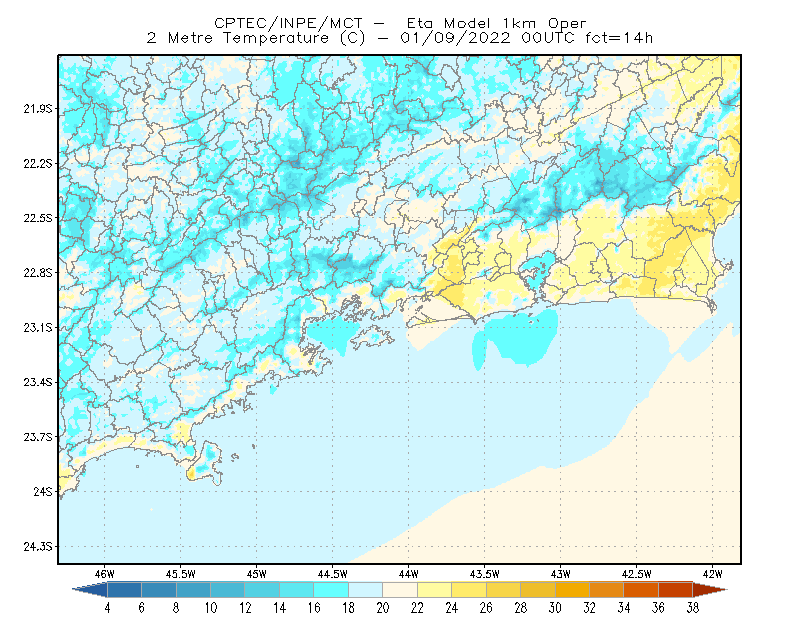The height and width of the screenshot is (618, 800).
Task: Click the orange 30-32 legend color box
Action: coord(572,590)
